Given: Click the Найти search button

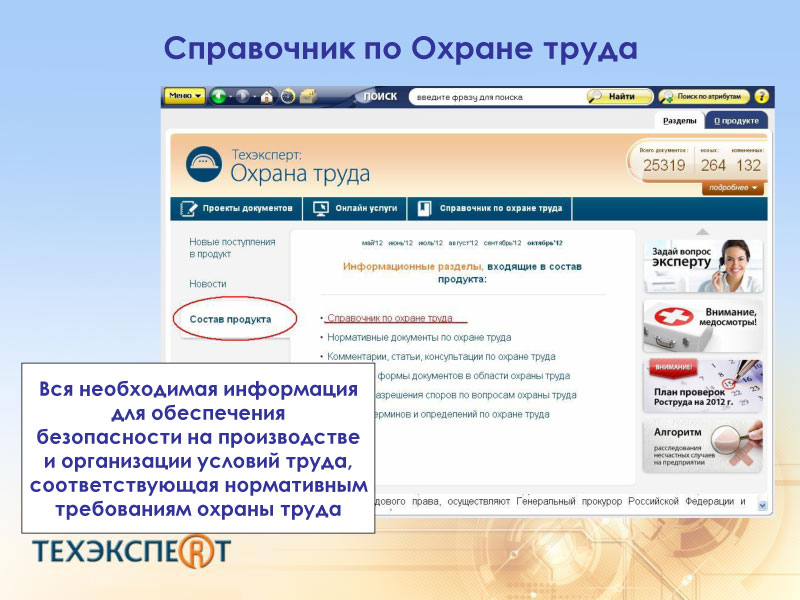Looking at the screenshot, I should tap(619, 96).
